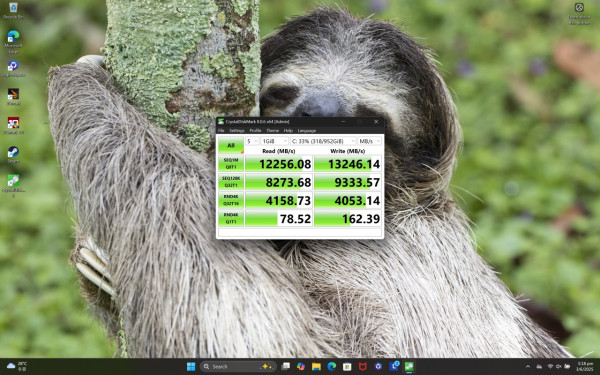Open the taskbar clock and date

tap(585, 367)
